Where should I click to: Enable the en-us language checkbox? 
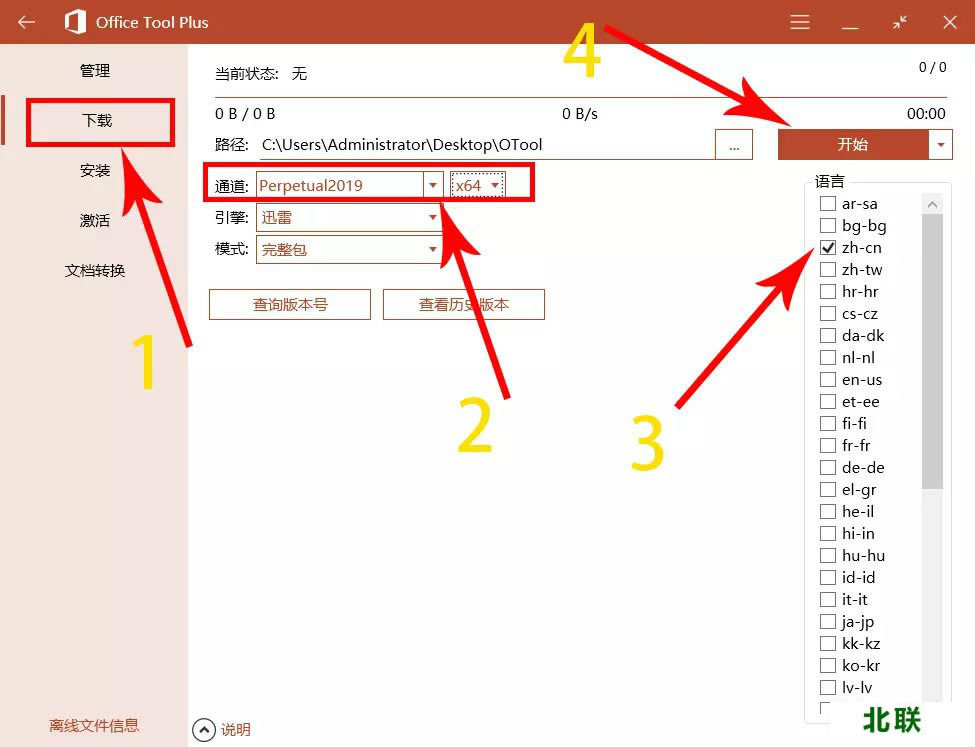click(x=828, y=380)
